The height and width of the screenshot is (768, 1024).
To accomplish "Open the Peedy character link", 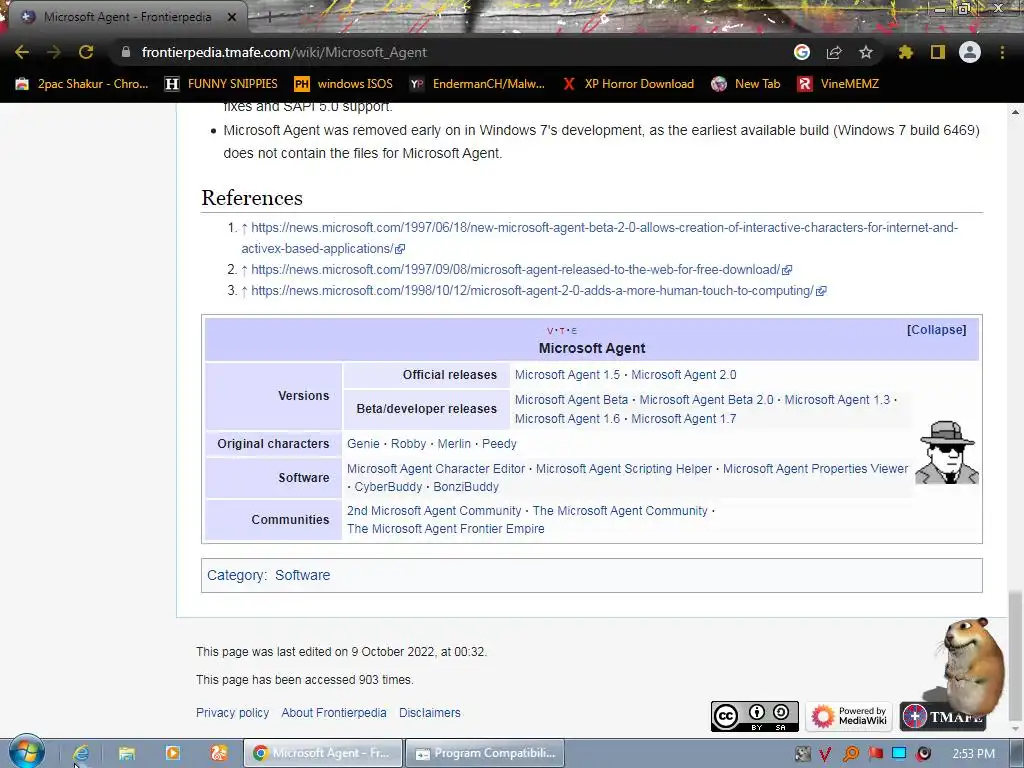I will tap(499, 443).
